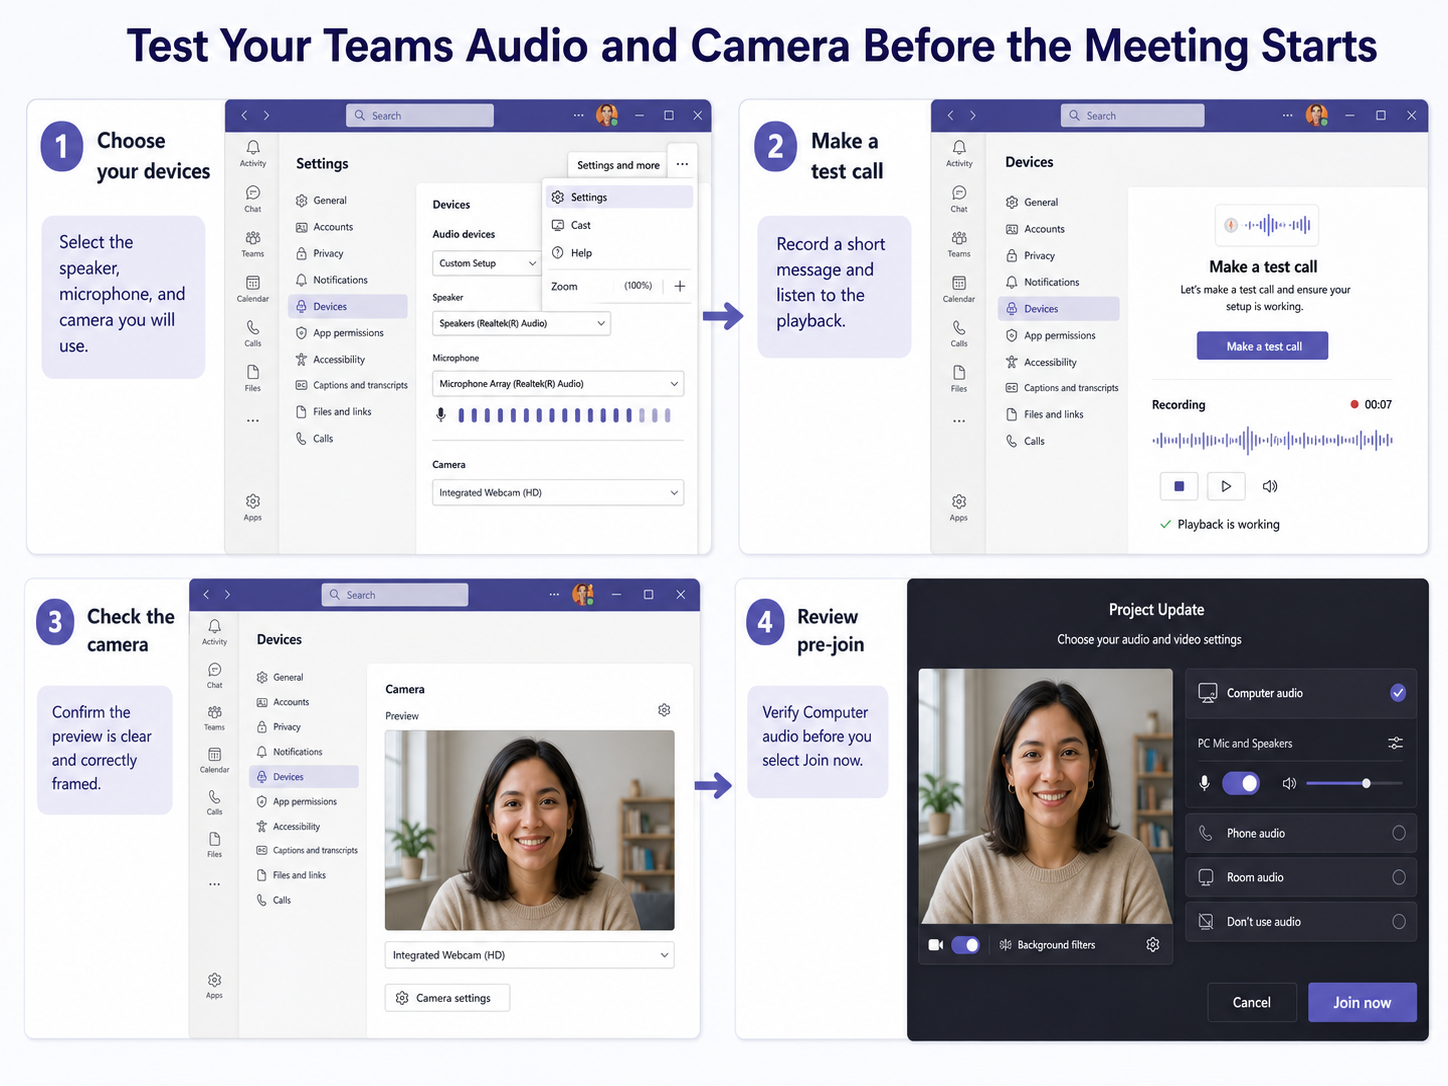The image size is (1448, 1086).
Task: Open Files icon in step 2 window sidebar
Action: click(959, 379)
